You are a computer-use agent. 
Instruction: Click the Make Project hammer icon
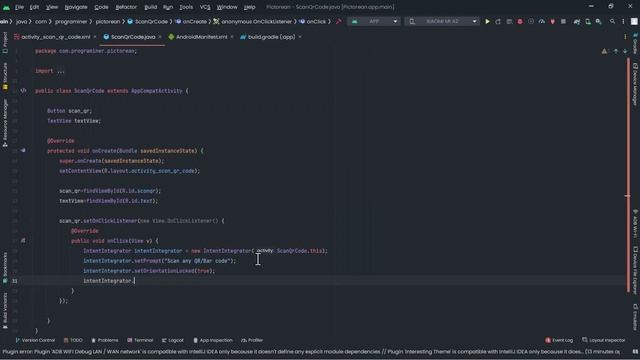click(x=339, y=21)
